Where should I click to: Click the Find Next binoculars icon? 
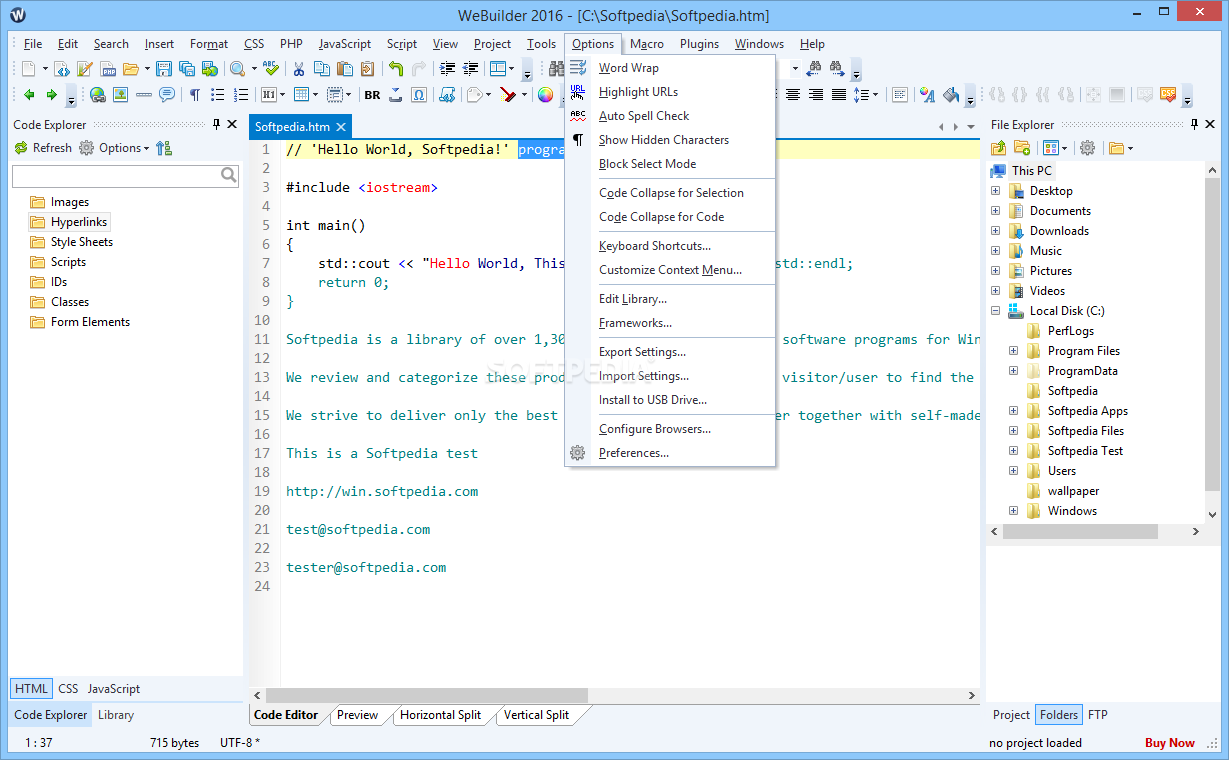(x=836, y=69)
